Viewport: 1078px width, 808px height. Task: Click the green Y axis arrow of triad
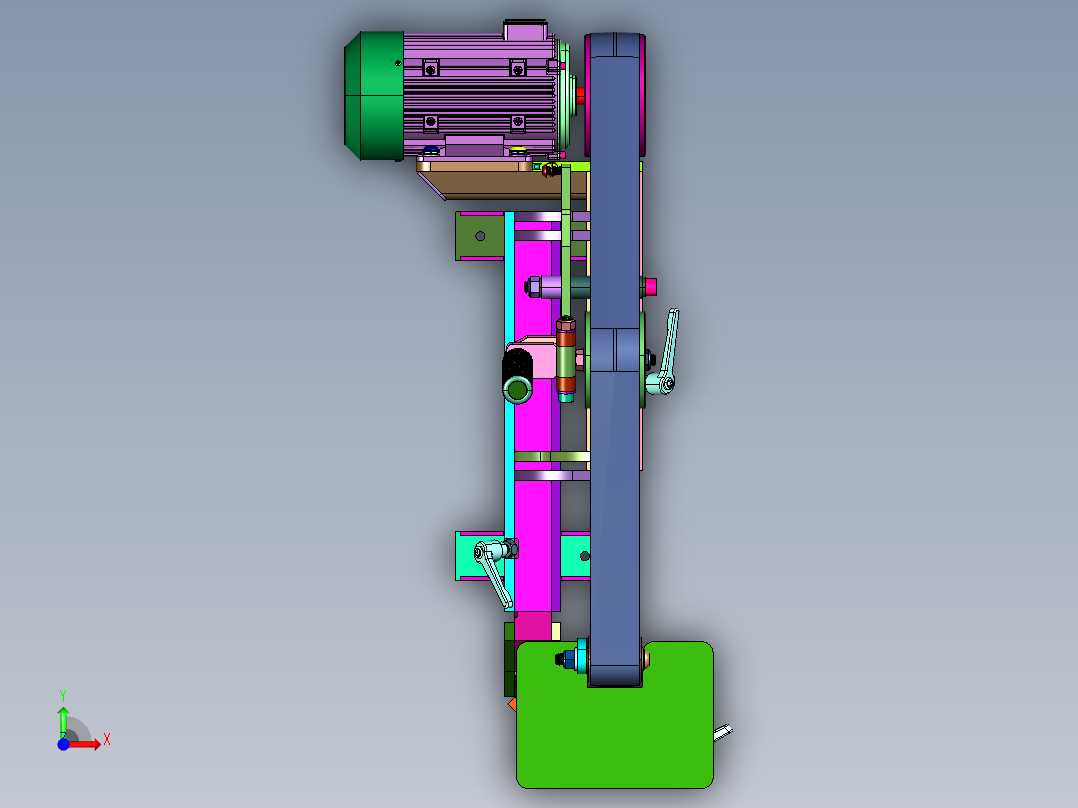pos(63,721)
